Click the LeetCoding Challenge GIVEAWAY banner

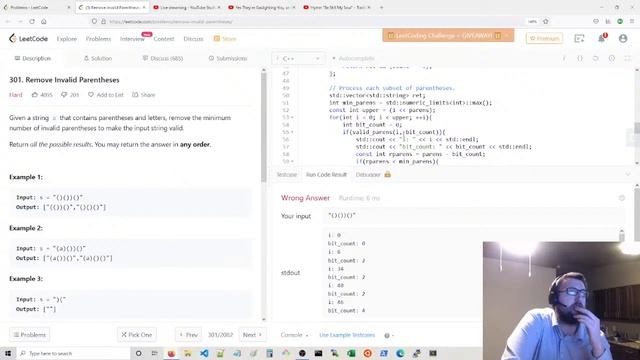pyautogui.click(x=448, y=36)
